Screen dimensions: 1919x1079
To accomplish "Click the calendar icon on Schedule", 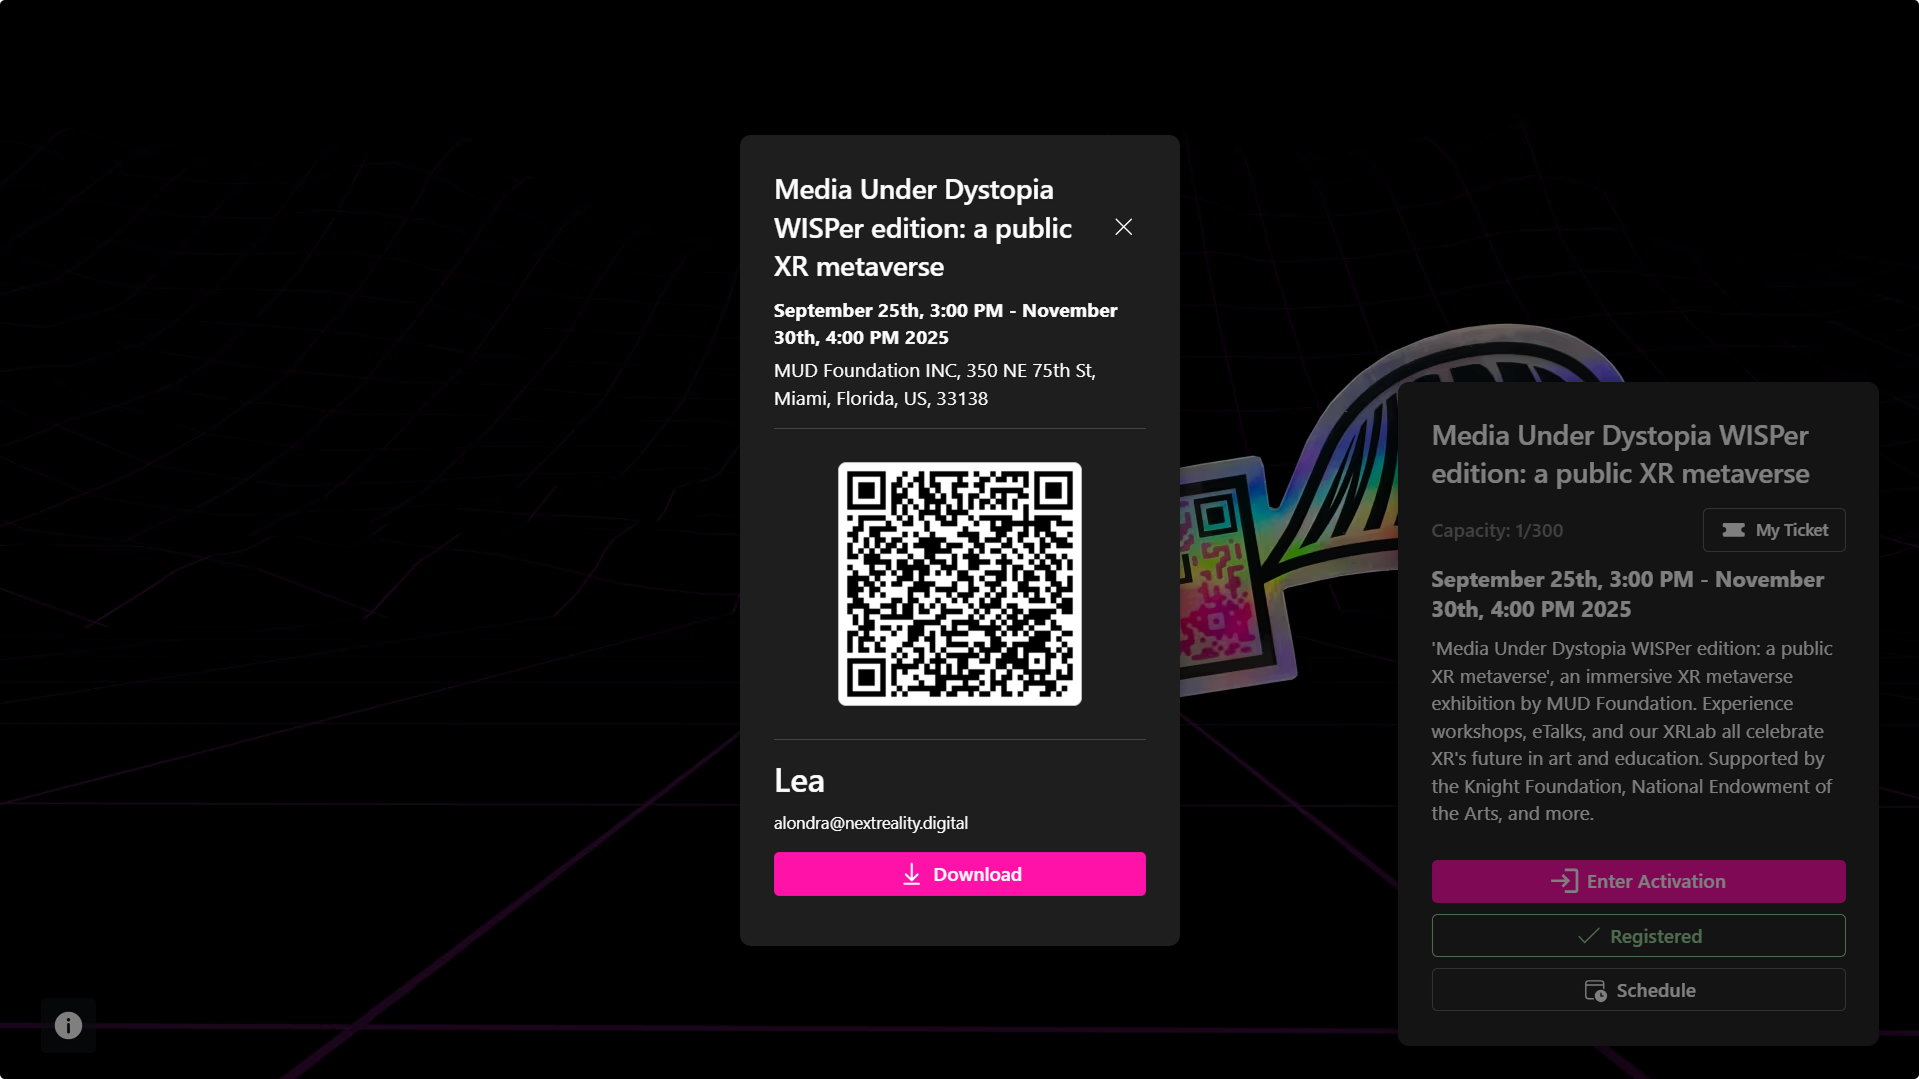I will 1595,990.
